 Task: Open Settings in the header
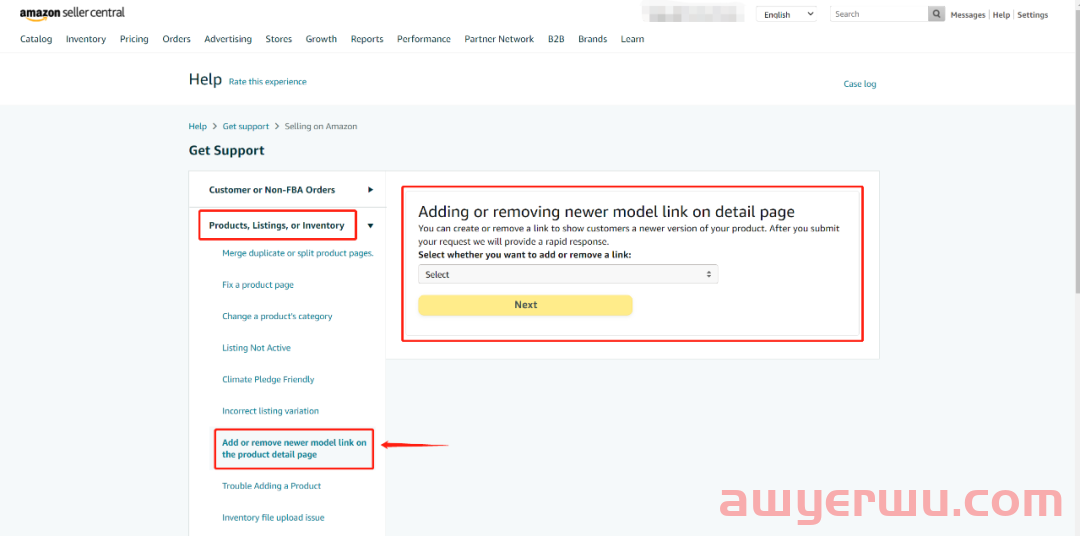click(1032, 15)
